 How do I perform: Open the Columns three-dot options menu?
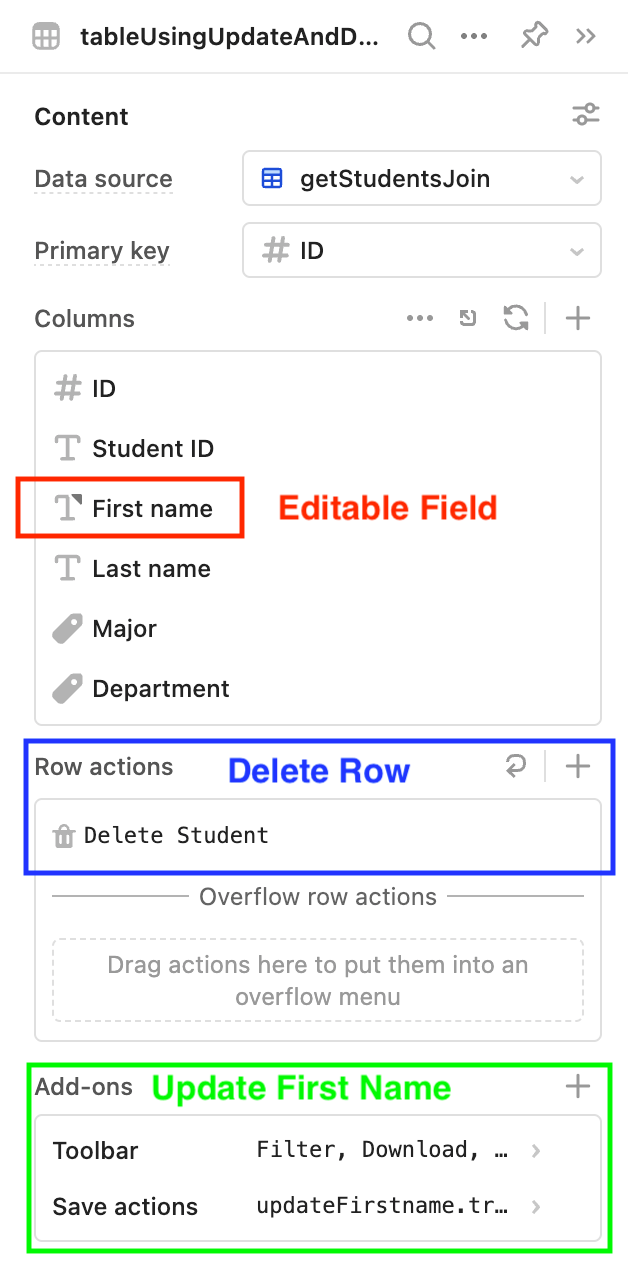420,319
